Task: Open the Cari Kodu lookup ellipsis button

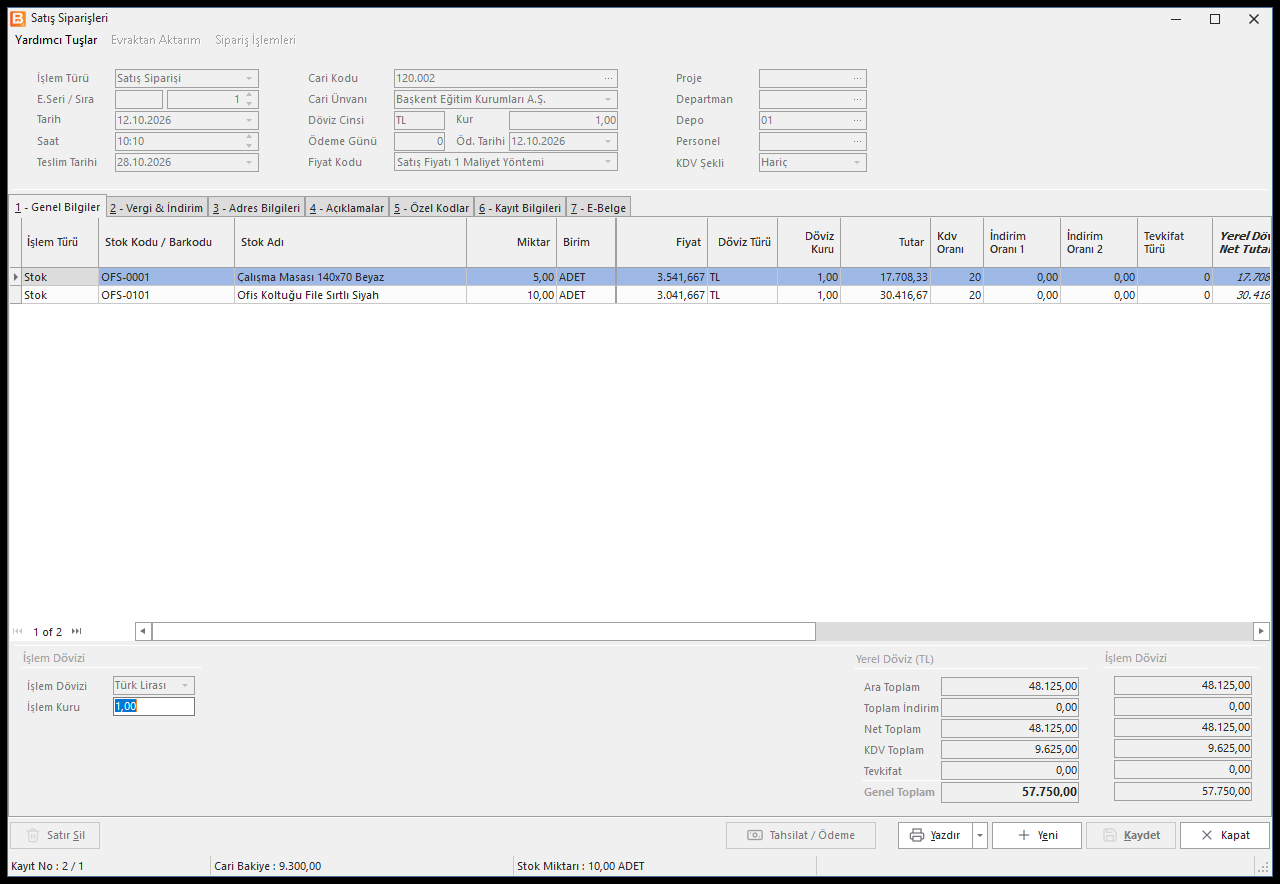Action: pos(608,78)
